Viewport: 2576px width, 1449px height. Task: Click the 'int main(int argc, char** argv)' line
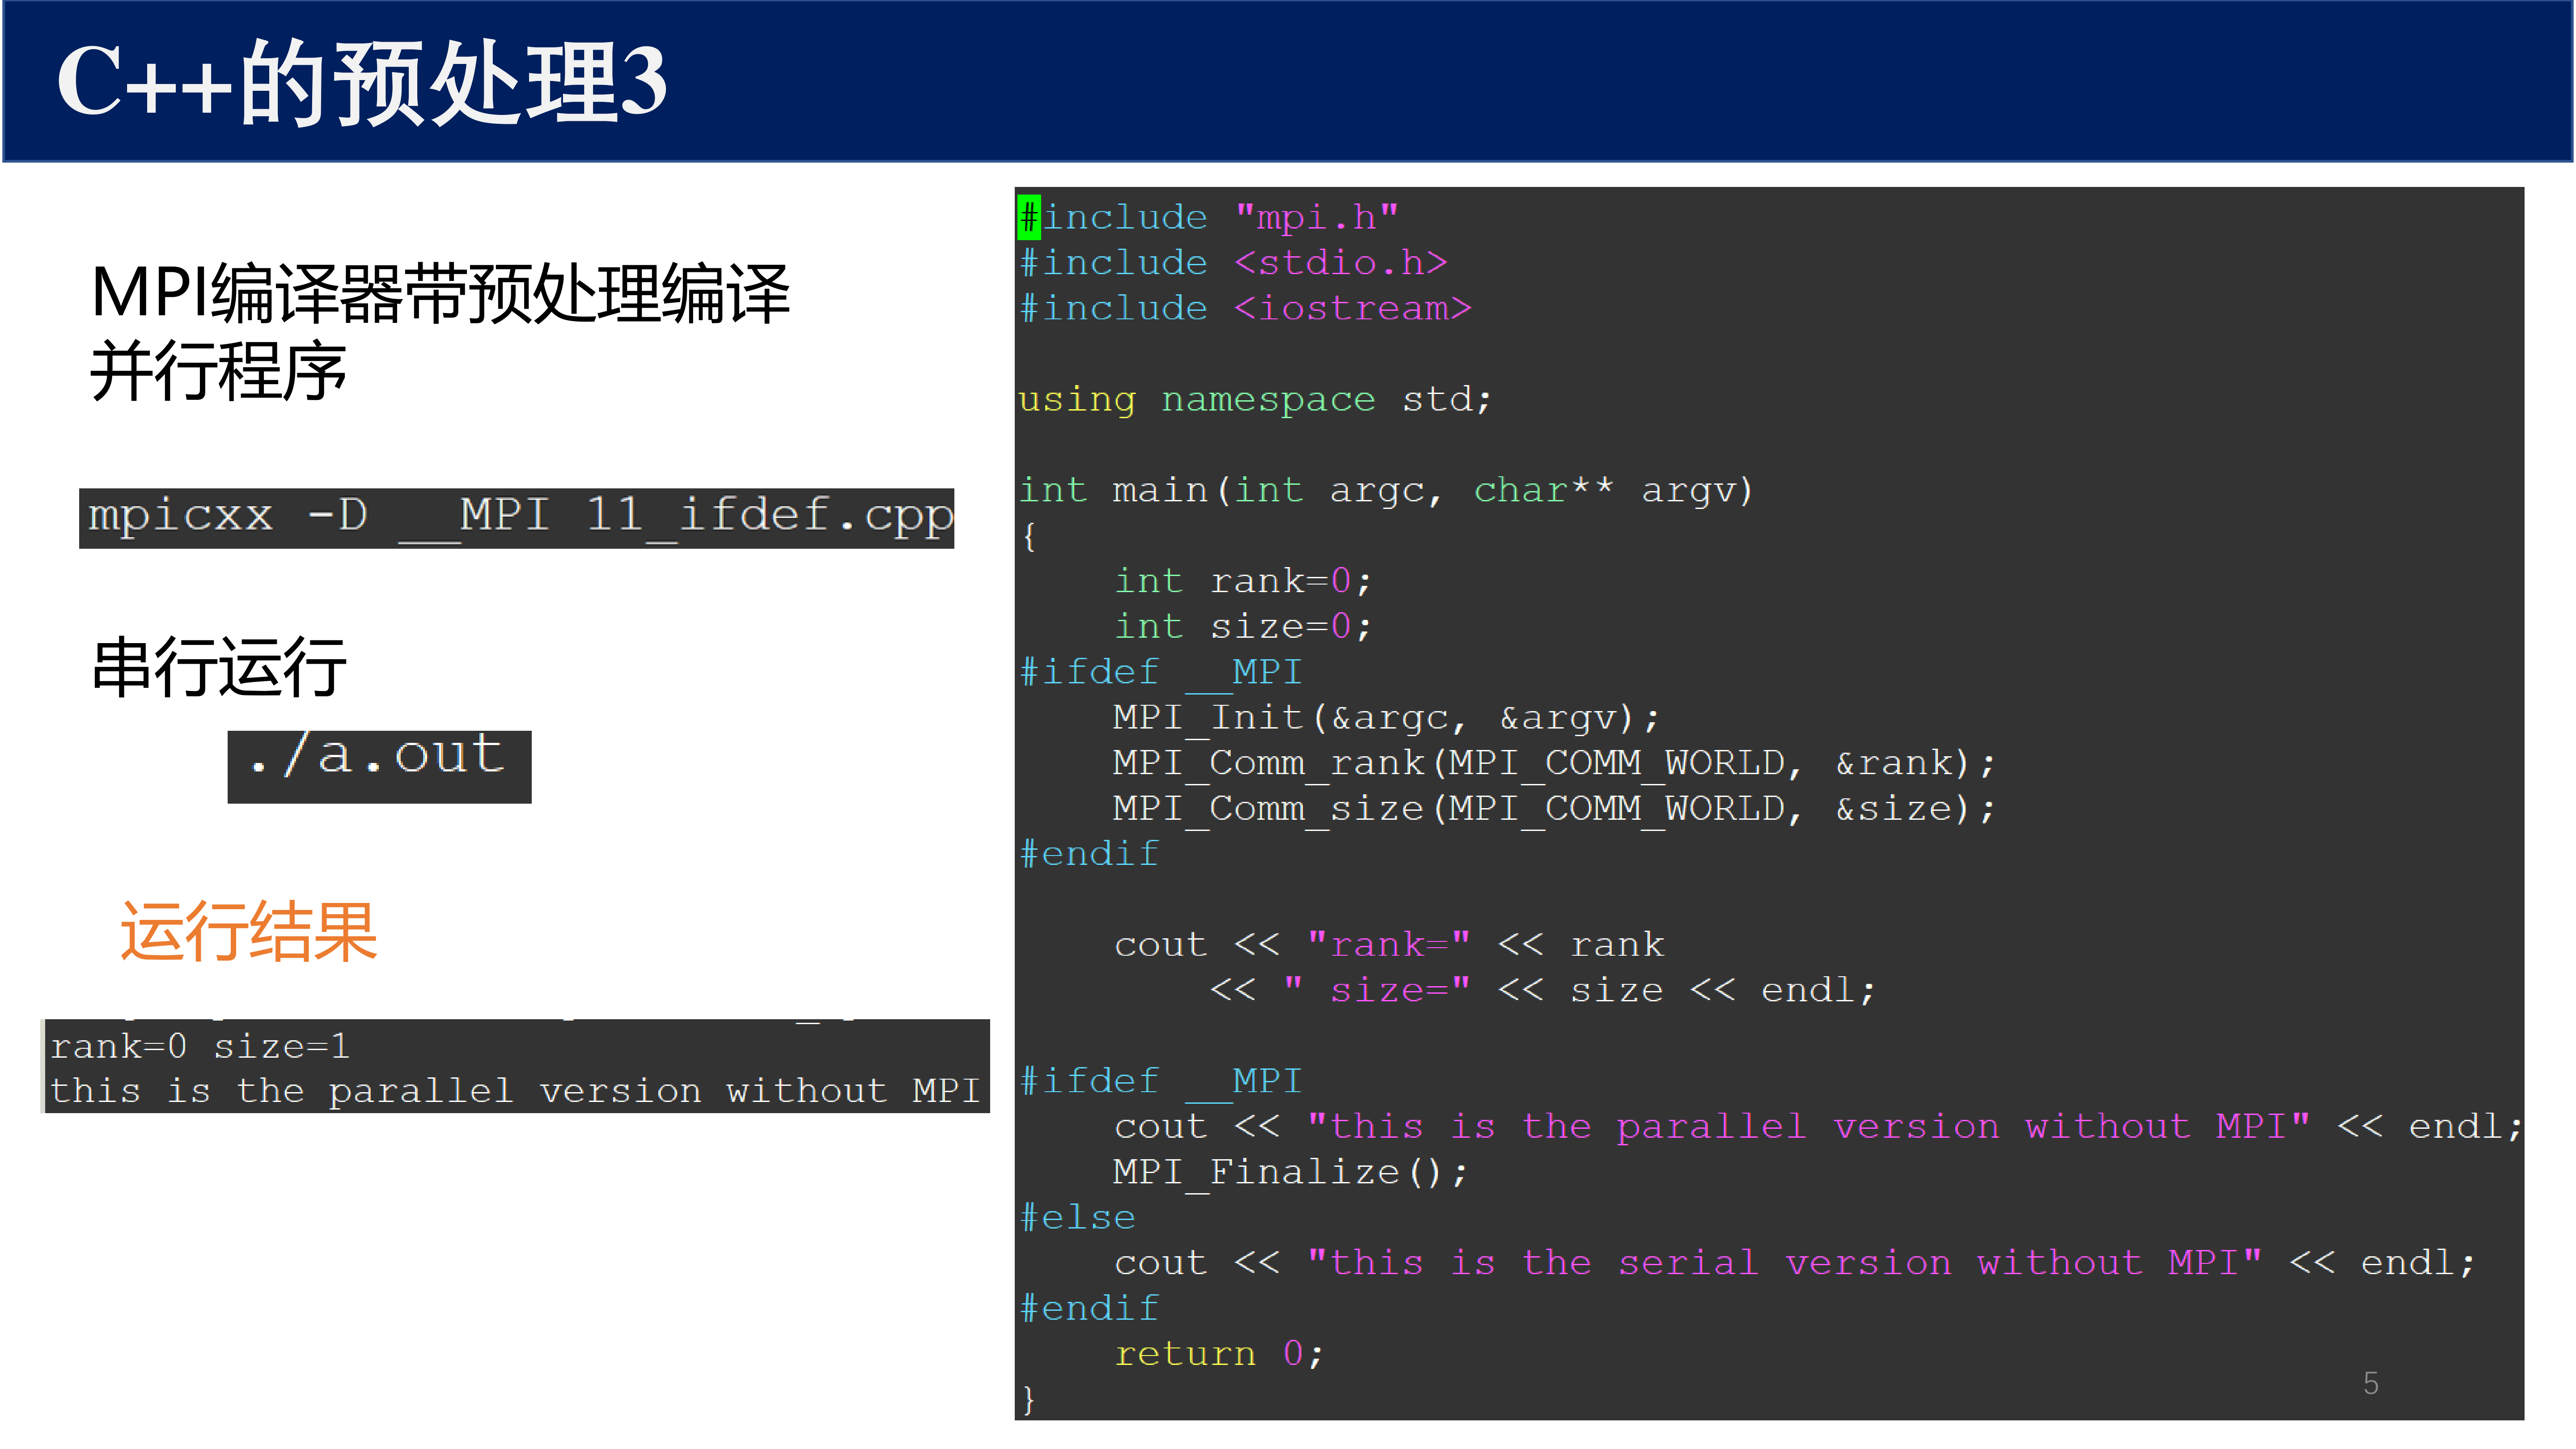pyautogui.click(x=1386, y=490)
